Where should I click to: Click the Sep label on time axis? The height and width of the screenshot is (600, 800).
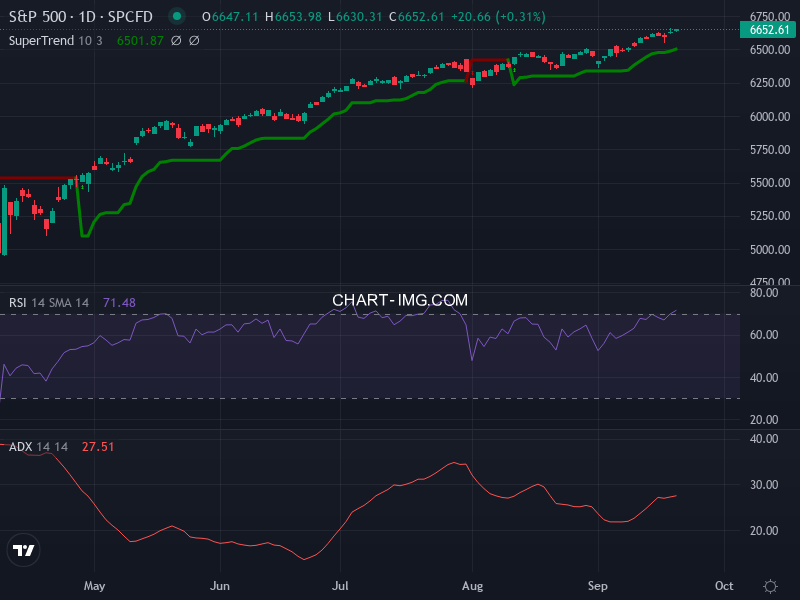pos(597,585)
